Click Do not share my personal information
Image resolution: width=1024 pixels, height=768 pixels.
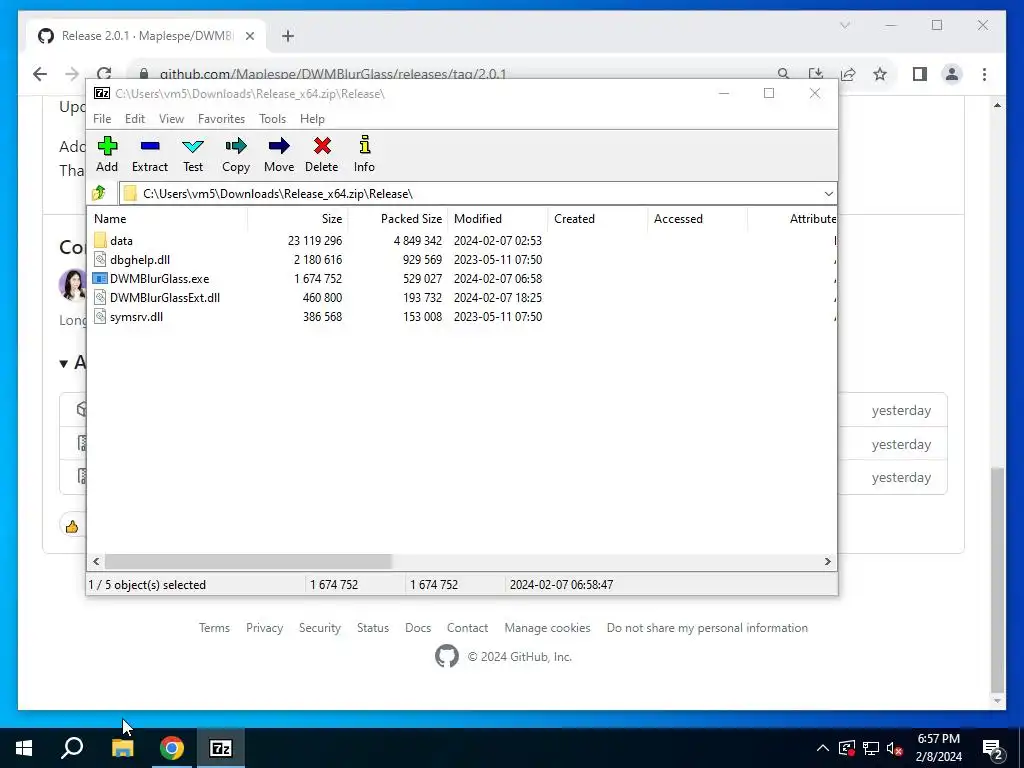tap(707, 628)
